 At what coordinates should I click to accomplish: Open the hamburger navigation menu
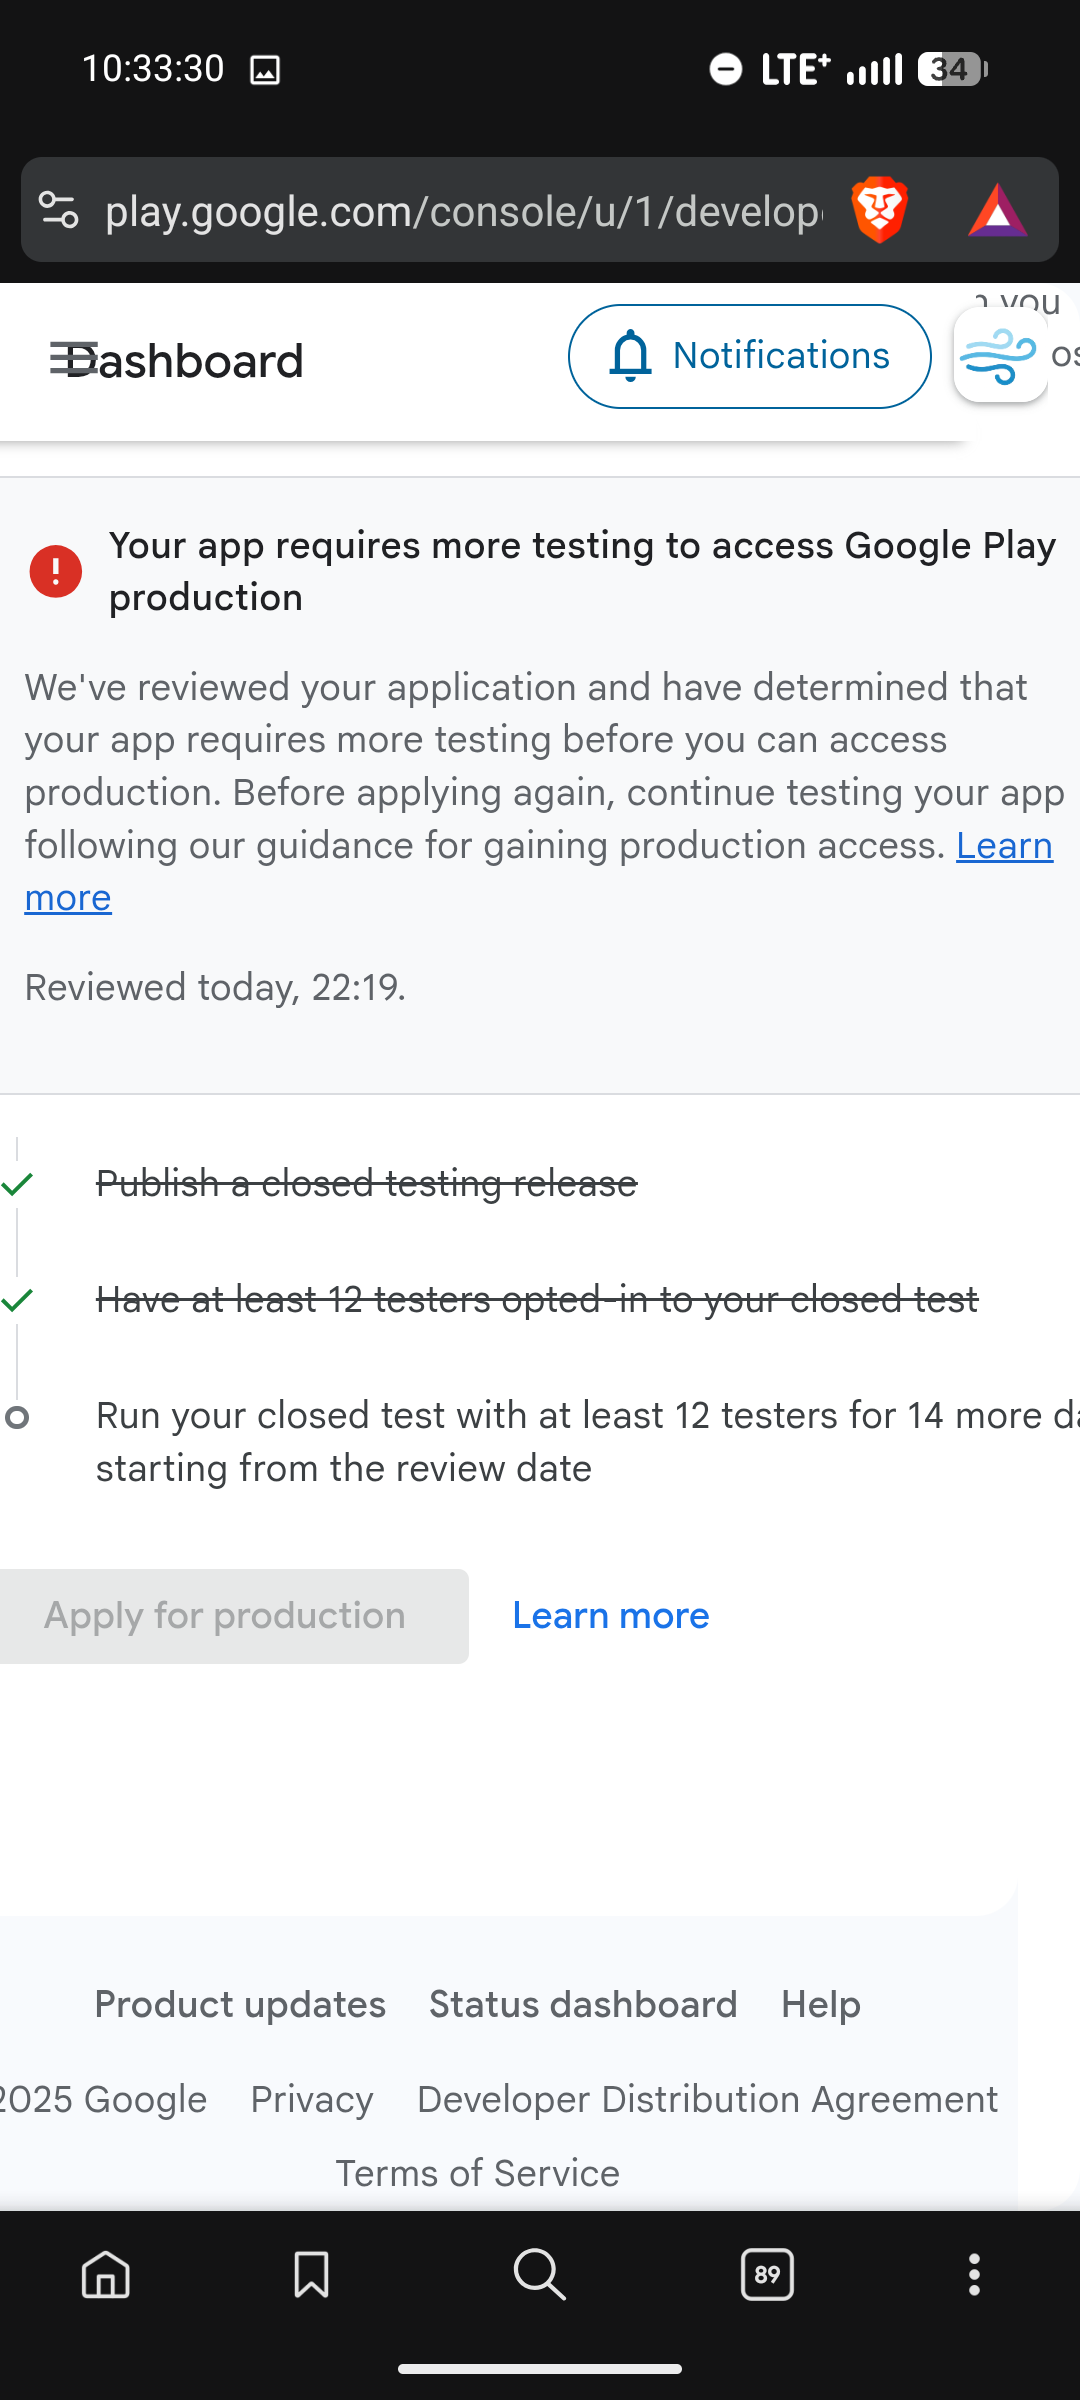coord(72,360)
